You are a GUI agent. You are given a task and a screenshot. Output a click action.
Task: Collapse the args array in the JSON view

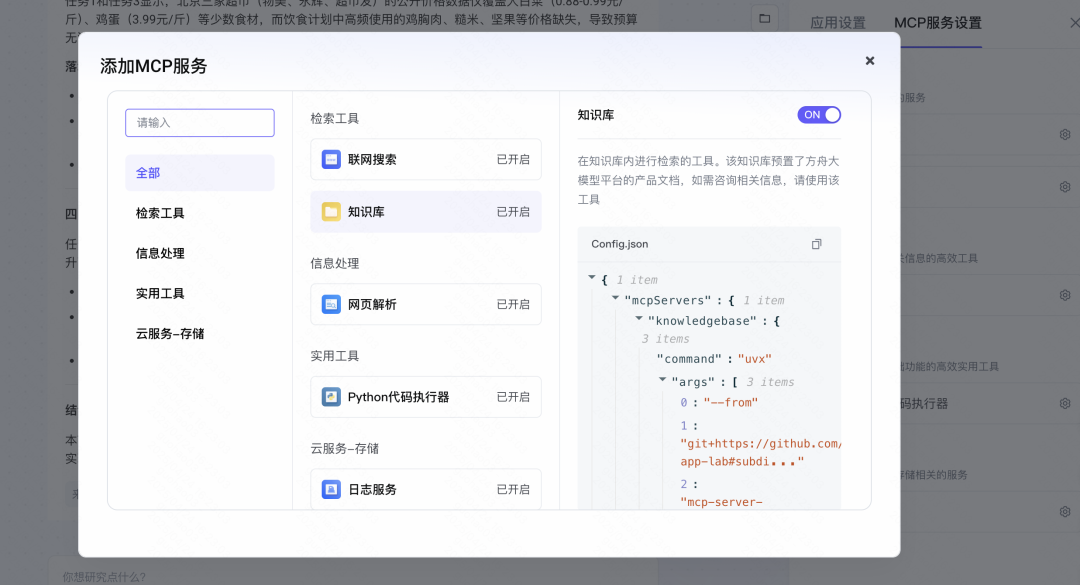click(x=662, y=381)
